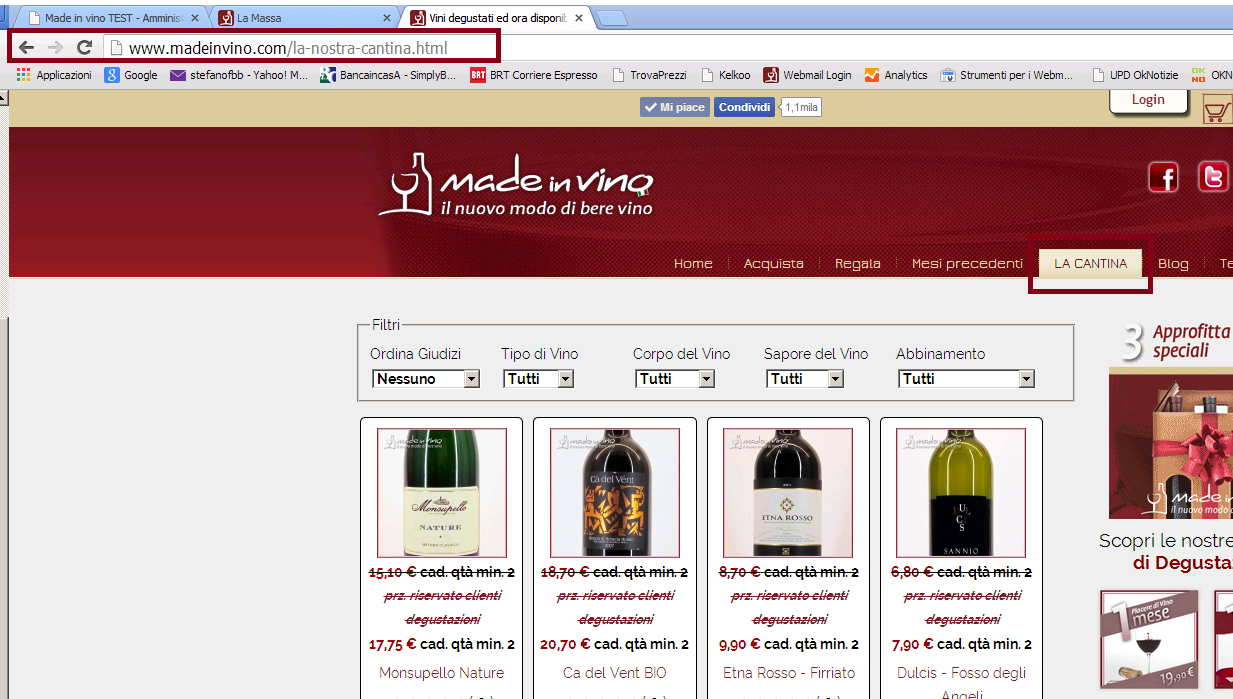Open Monsupello Nature product link
The width and height of the screenshot is (1233, 699).
tap(442, 673)
